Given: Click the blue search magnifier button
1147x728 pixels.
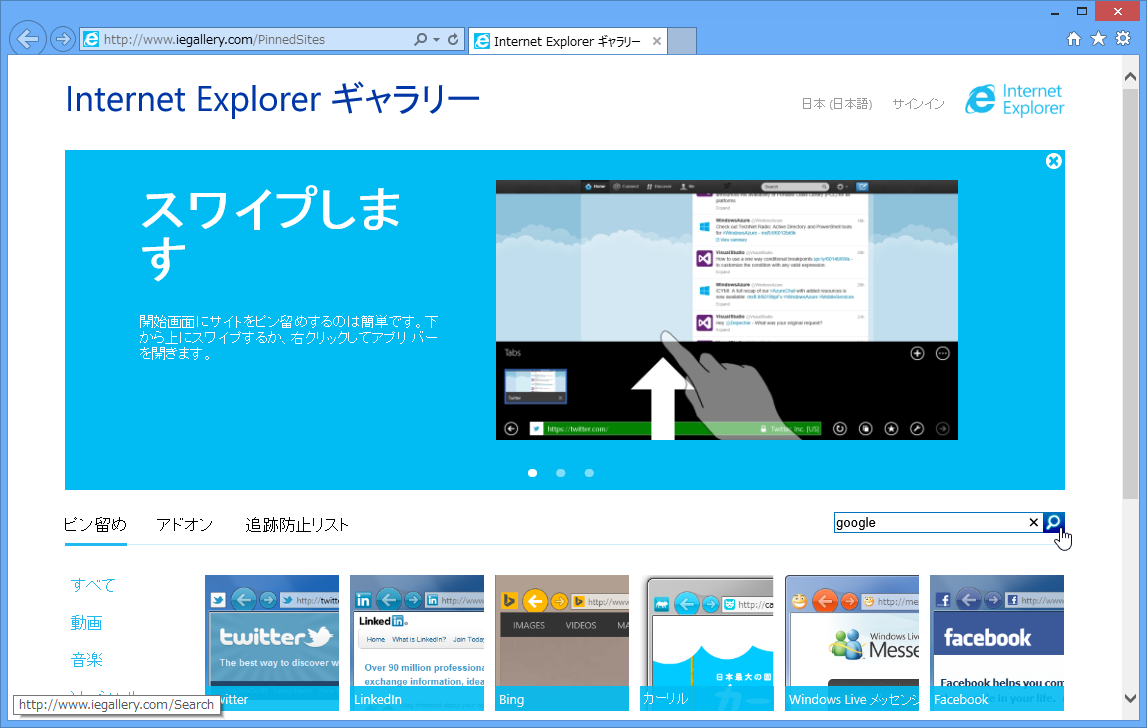Looking at the screenshot, I should click(x=1053, y=522).
